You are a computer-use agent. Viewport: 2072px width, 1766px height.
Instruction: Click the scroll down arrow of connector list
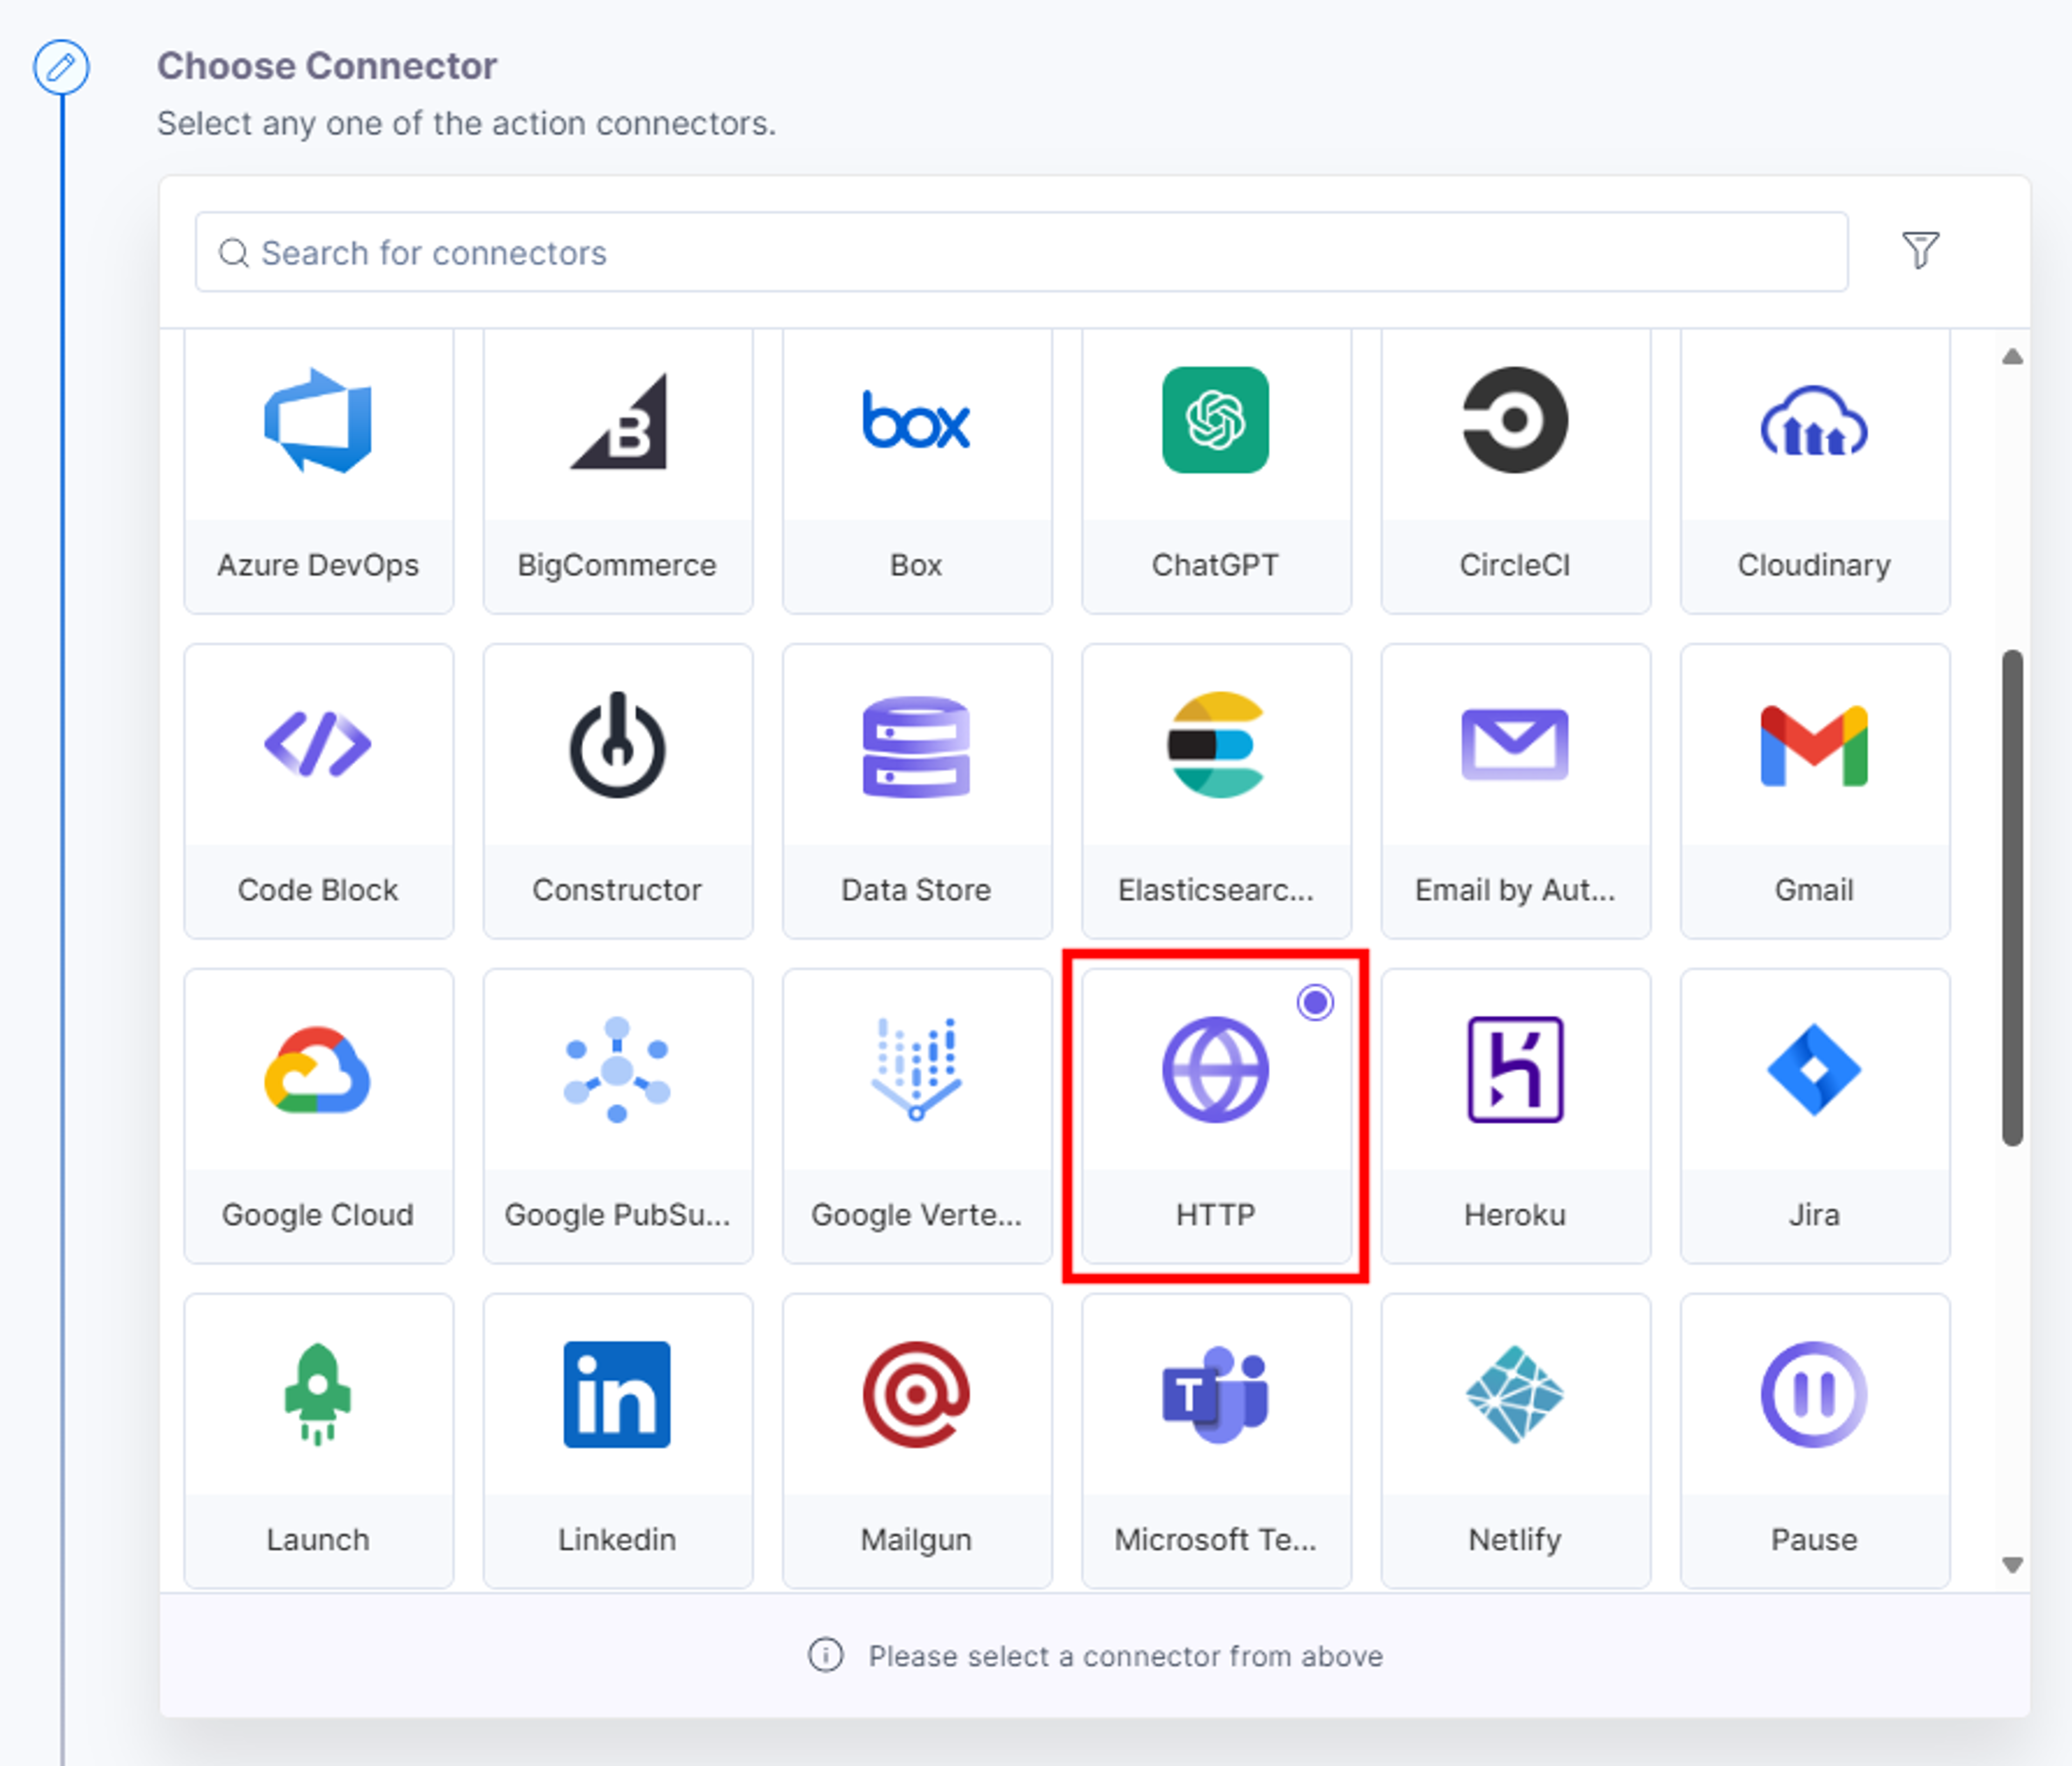point(2013,1564)
